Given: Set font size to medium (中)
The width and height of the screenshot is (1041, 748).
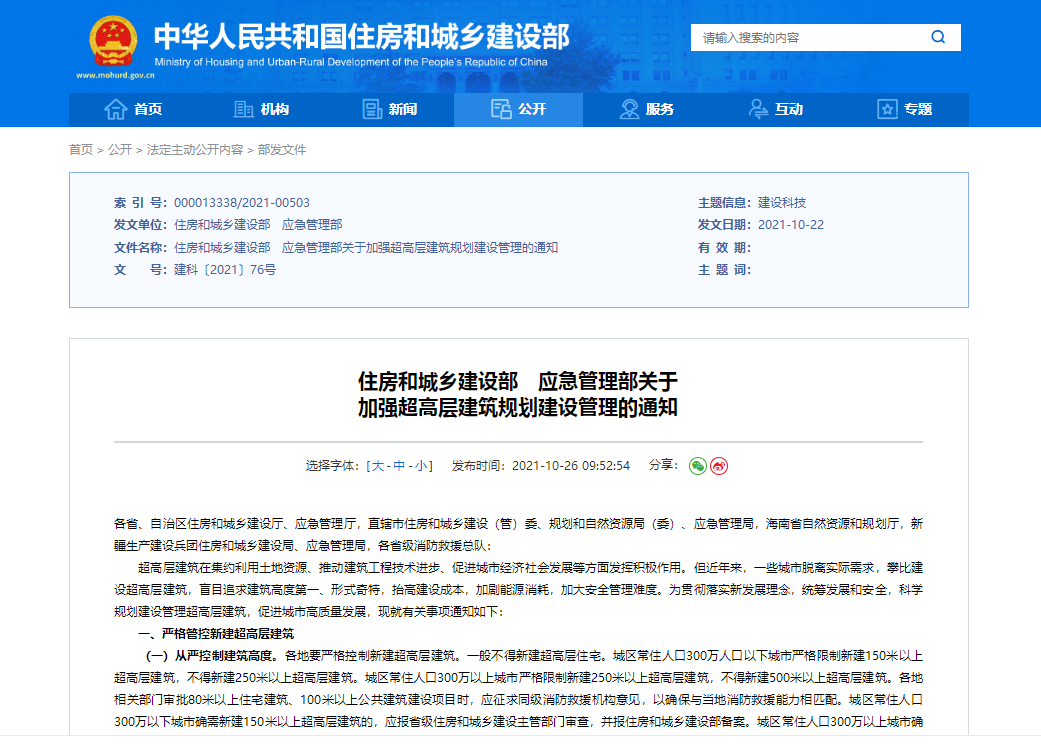Looking at the screenshot, I should point(399,466).
